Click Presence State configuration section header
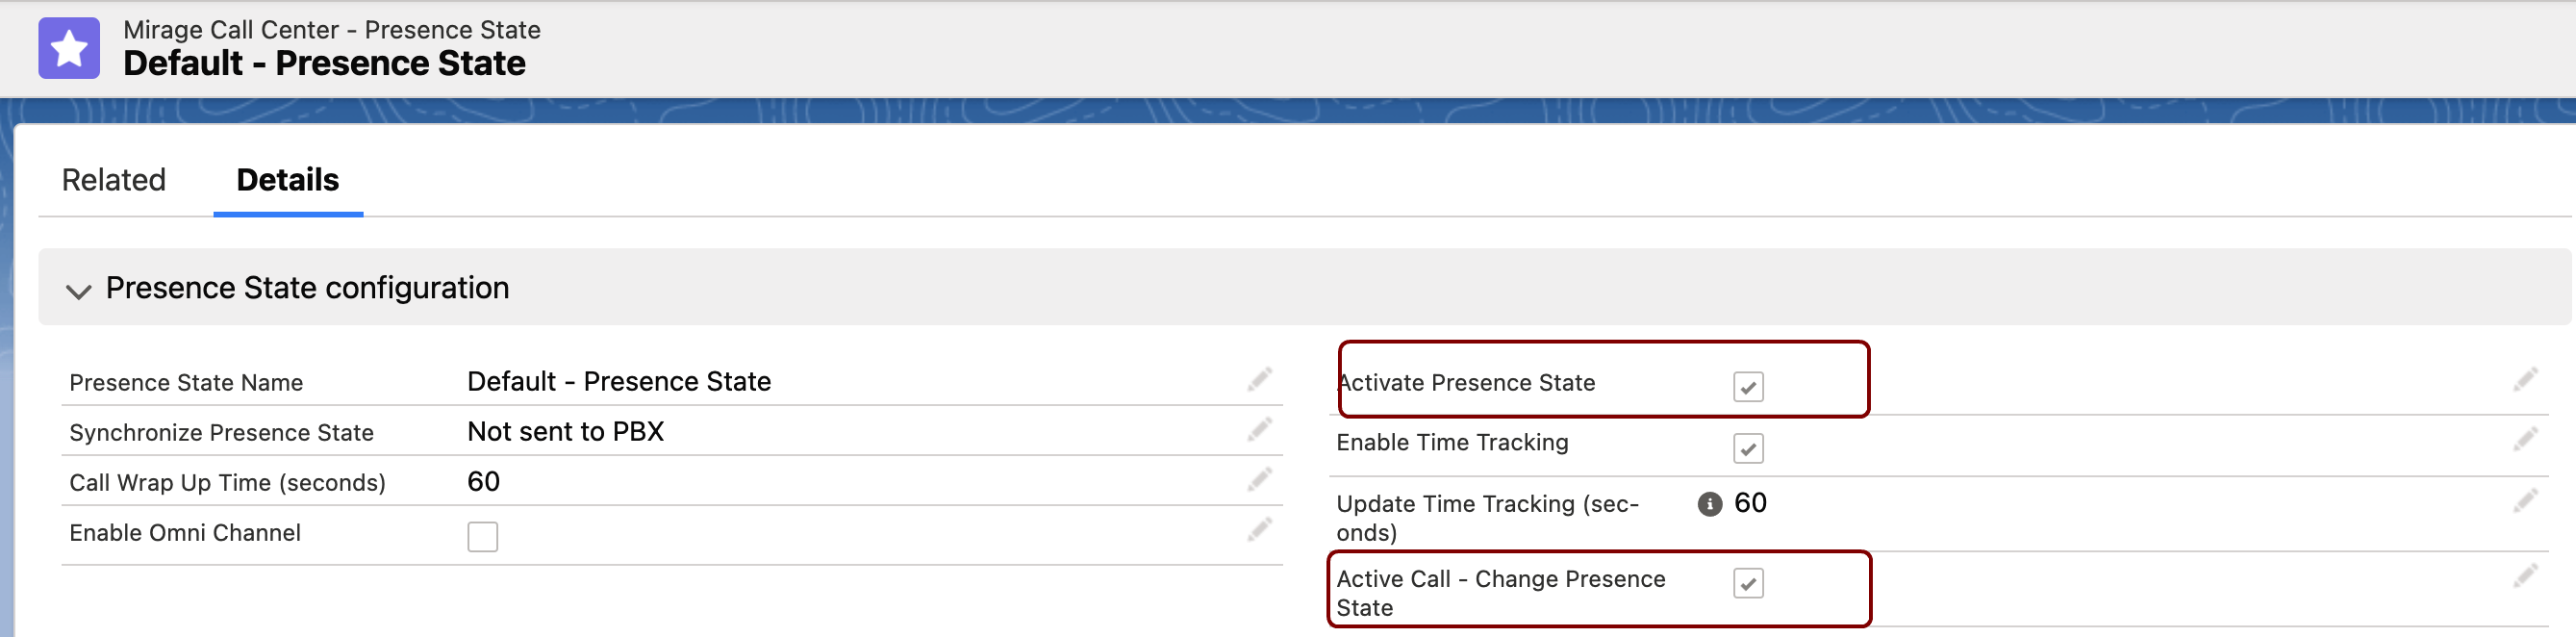The width and height of the screenshot is (2576, 637). 1304,288
